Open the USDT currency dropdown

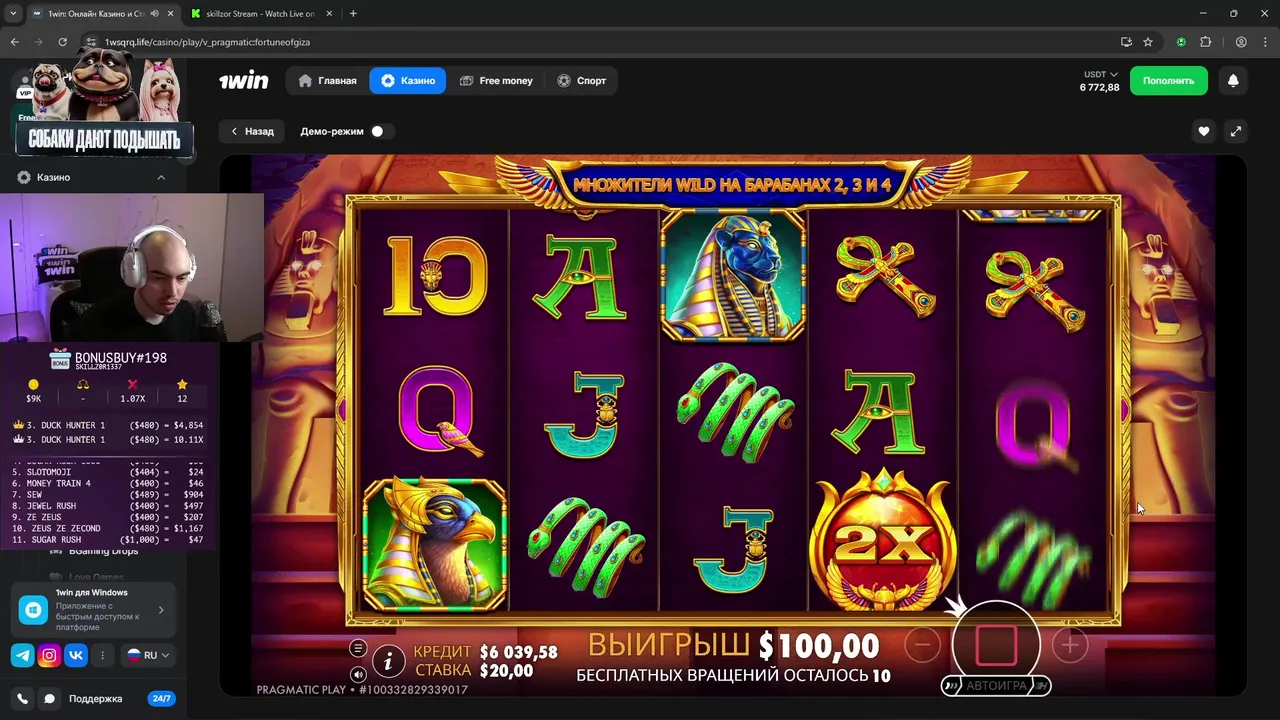(1100, 74)
